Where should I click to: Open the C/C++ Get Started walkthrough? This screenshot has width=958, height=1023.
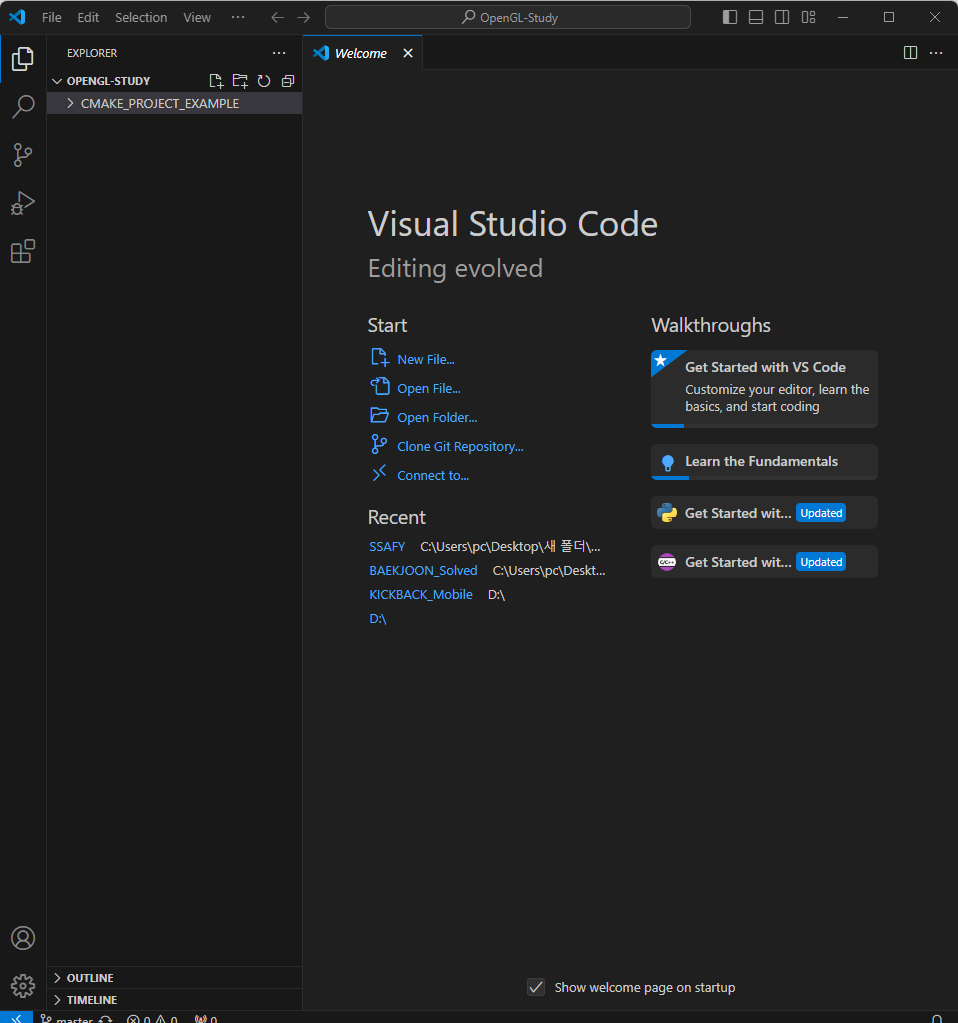(764, 562)
